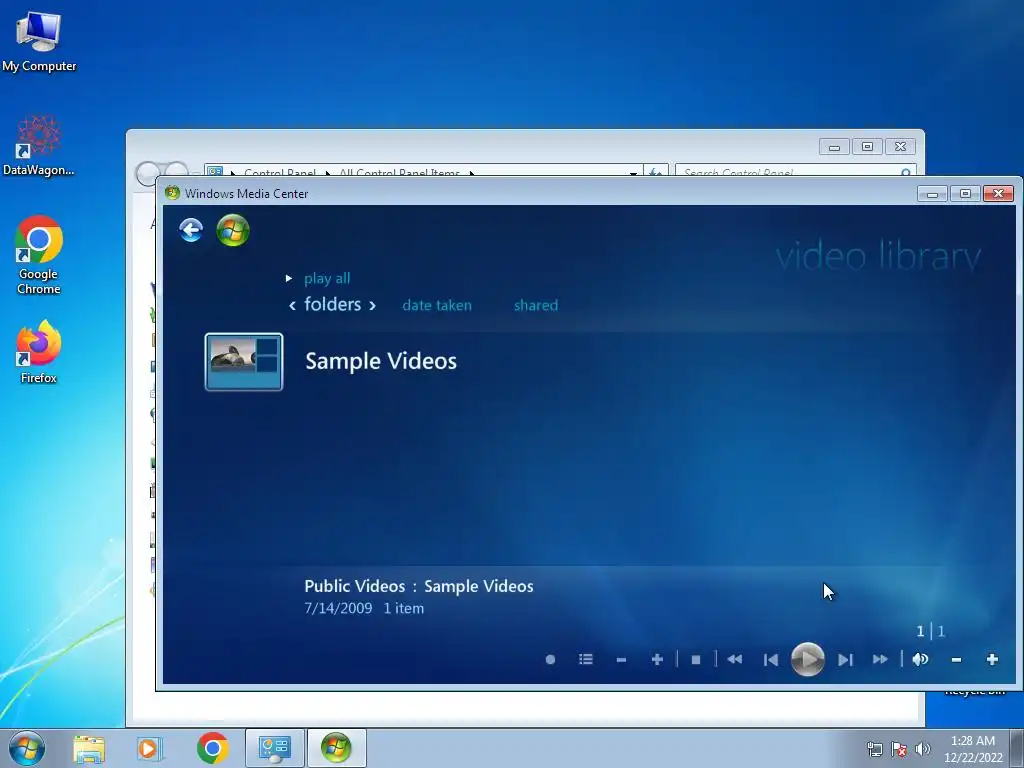
Task: Go back using the Media Center back arrow
Action: [191, 231]
